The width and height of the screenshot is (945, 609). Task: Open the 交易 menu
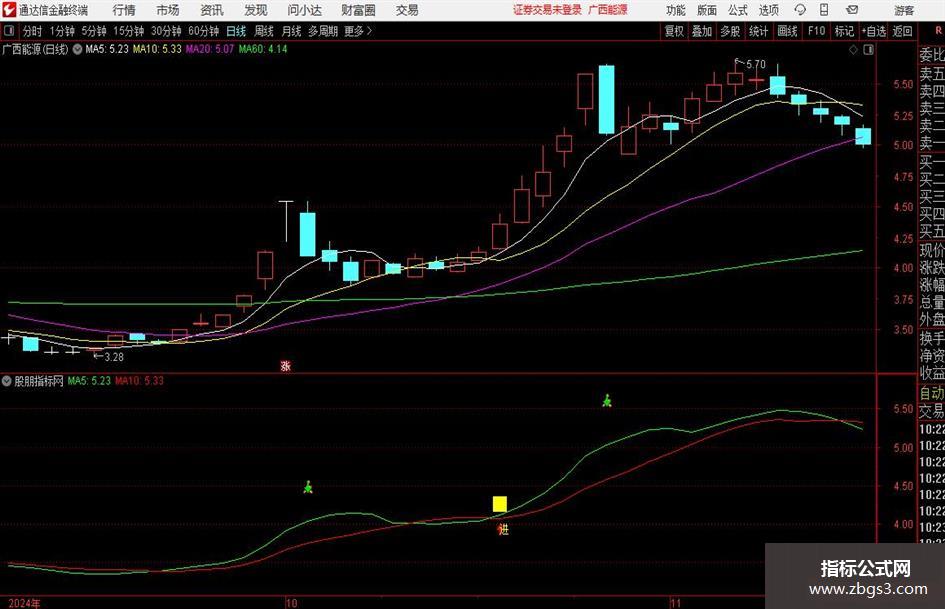(407, 10)
